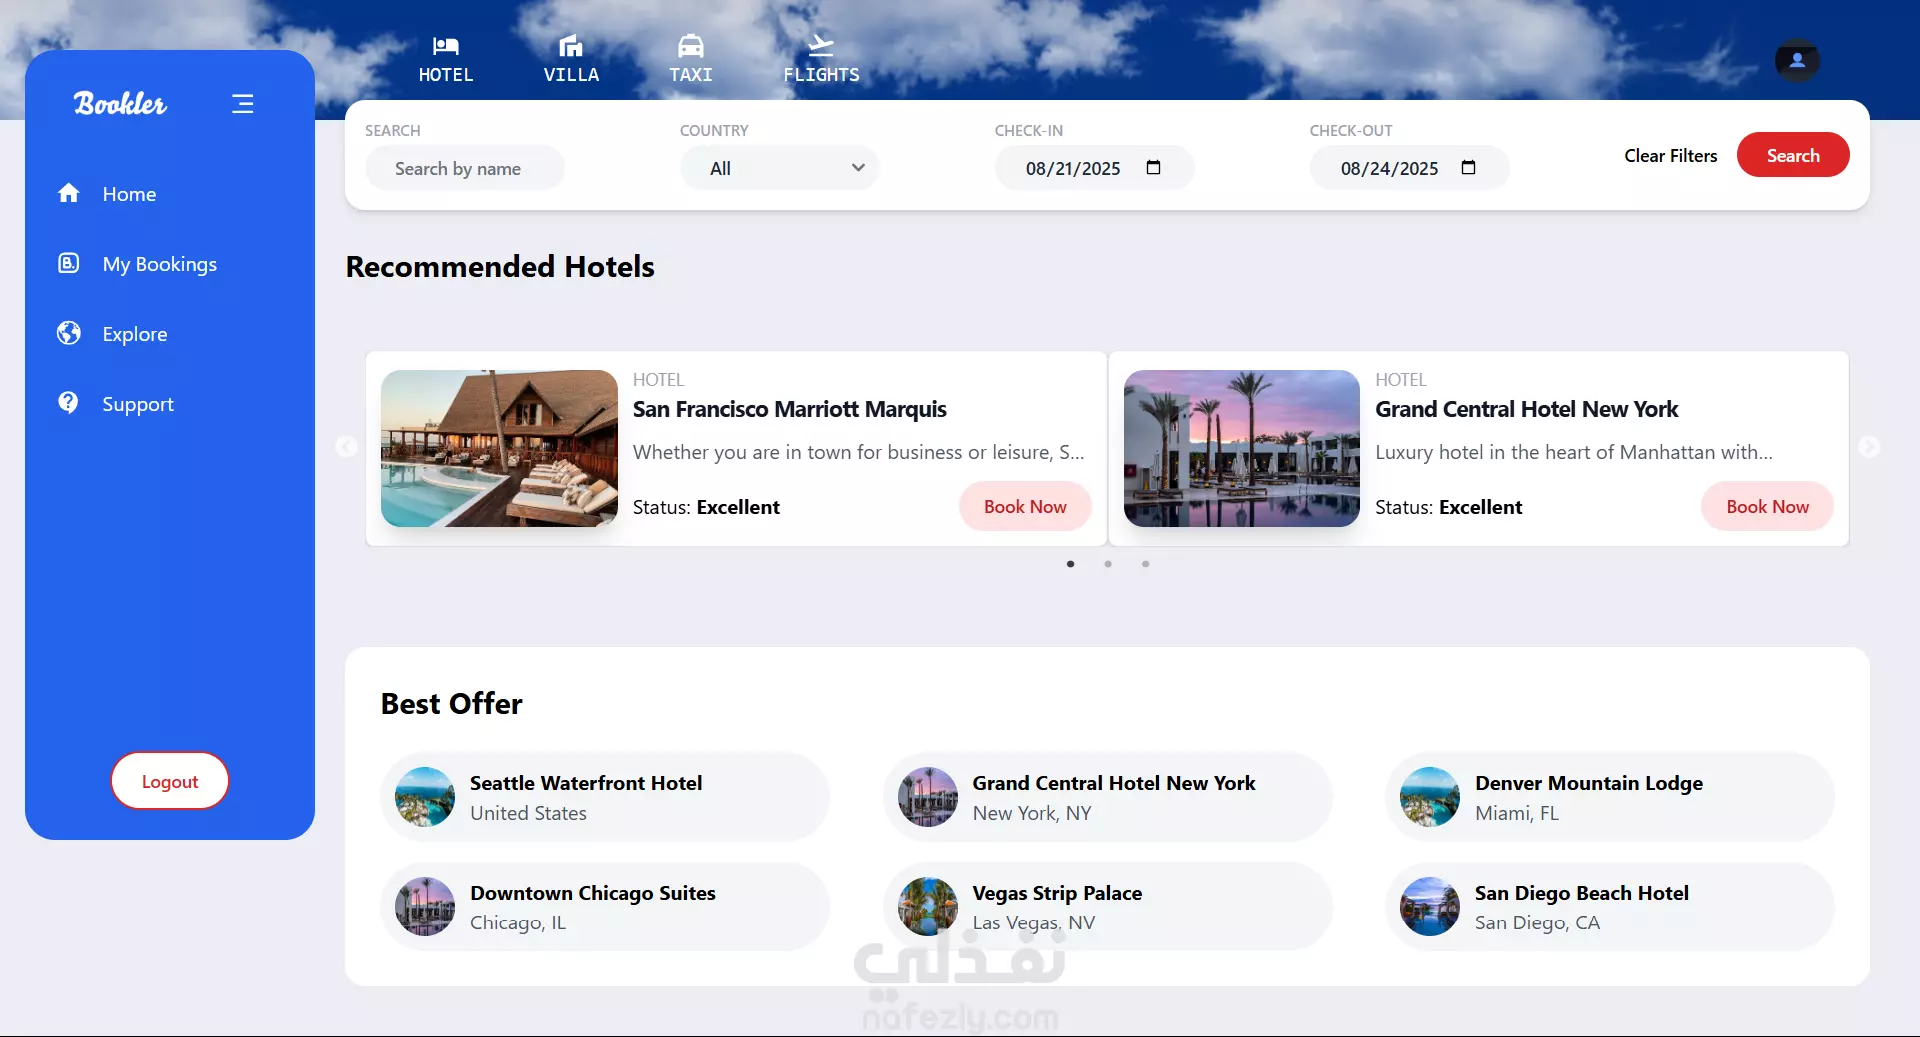Go to previous recommended hotels slide
The image size is (1920, 1037).
346,447
